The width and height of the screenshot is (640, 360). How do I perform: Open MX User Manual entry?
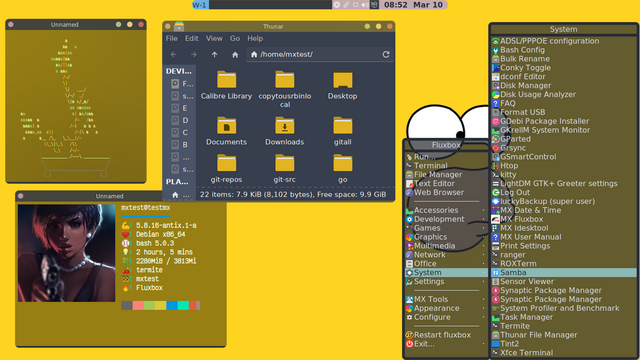click(x=564, y=237)
